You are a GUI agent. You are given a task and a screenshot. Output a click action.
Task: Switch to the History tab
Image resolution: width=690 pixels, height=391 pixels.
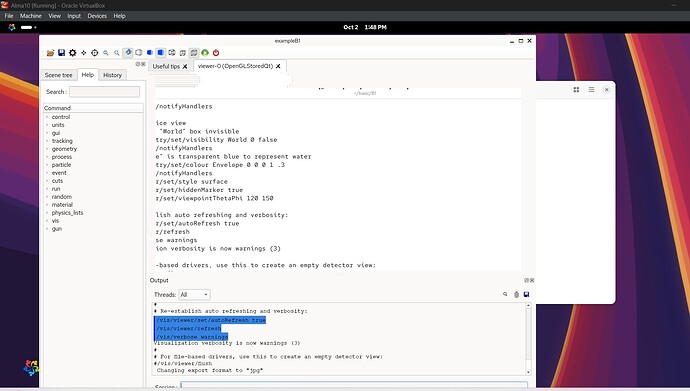pyautogui.click(x=112, y=75)
